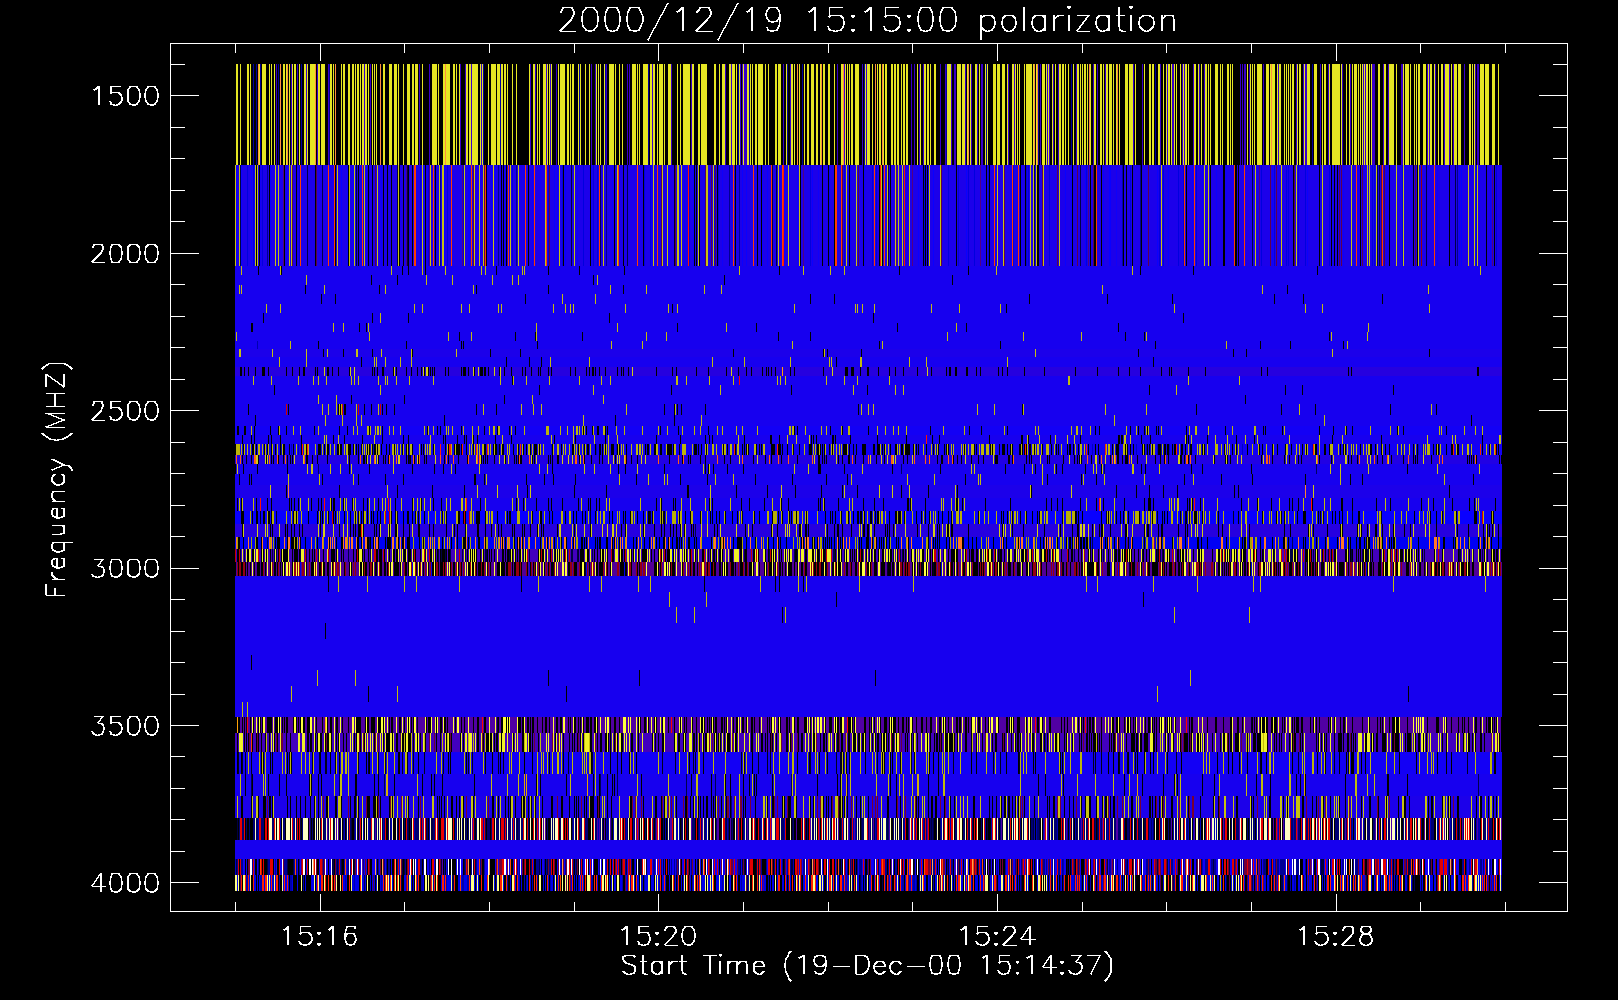Click the 15:28 time tick label
The image size is (1618, 1000).
pos(1336,937)
